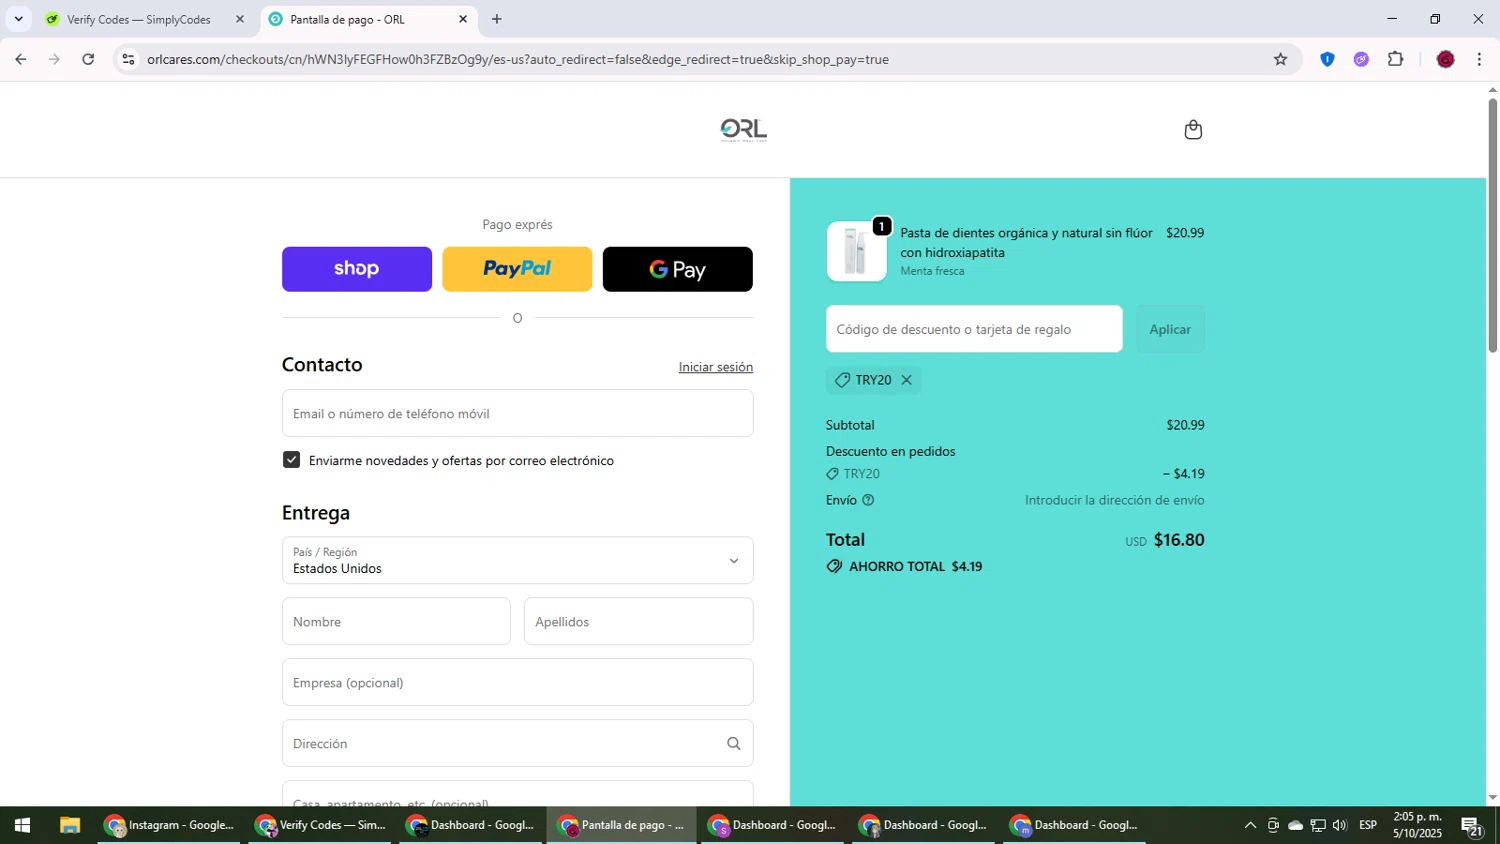Focus the Dirección address field
Image resolution: width=1500 pixels, height=844 pixels.
pyautogui.click(x=518, y=743)
